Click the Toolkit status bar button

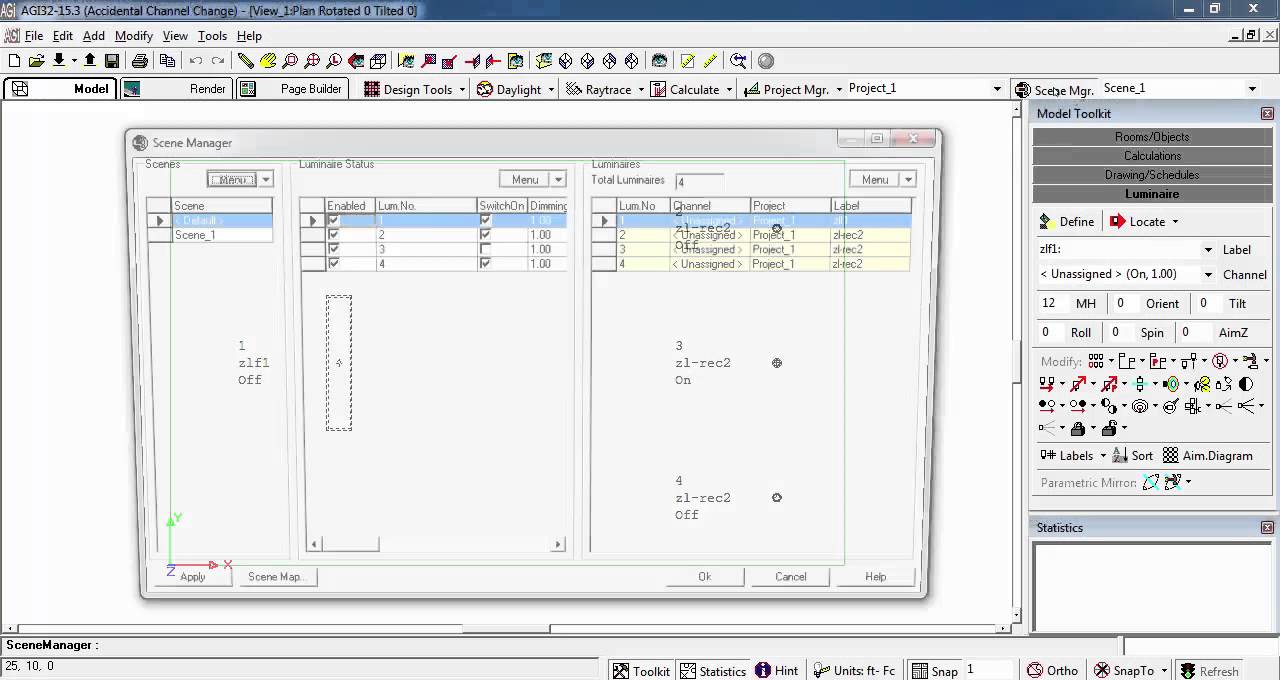tap(641, 671)
